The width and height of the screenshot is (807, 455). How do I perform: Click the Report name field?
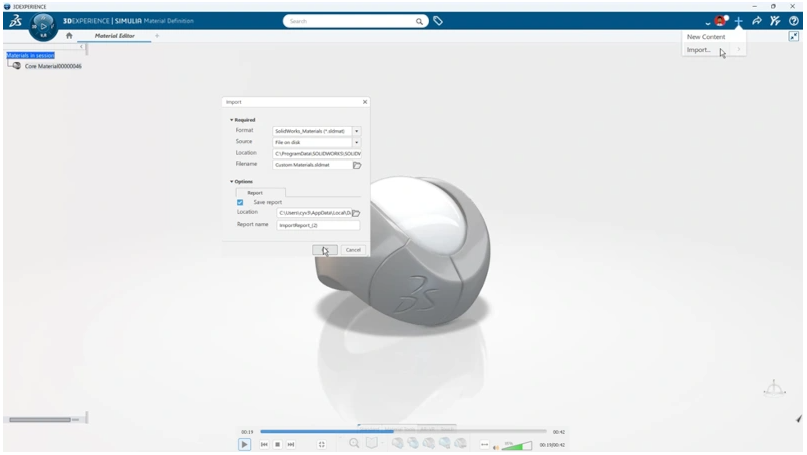[318, 225]
